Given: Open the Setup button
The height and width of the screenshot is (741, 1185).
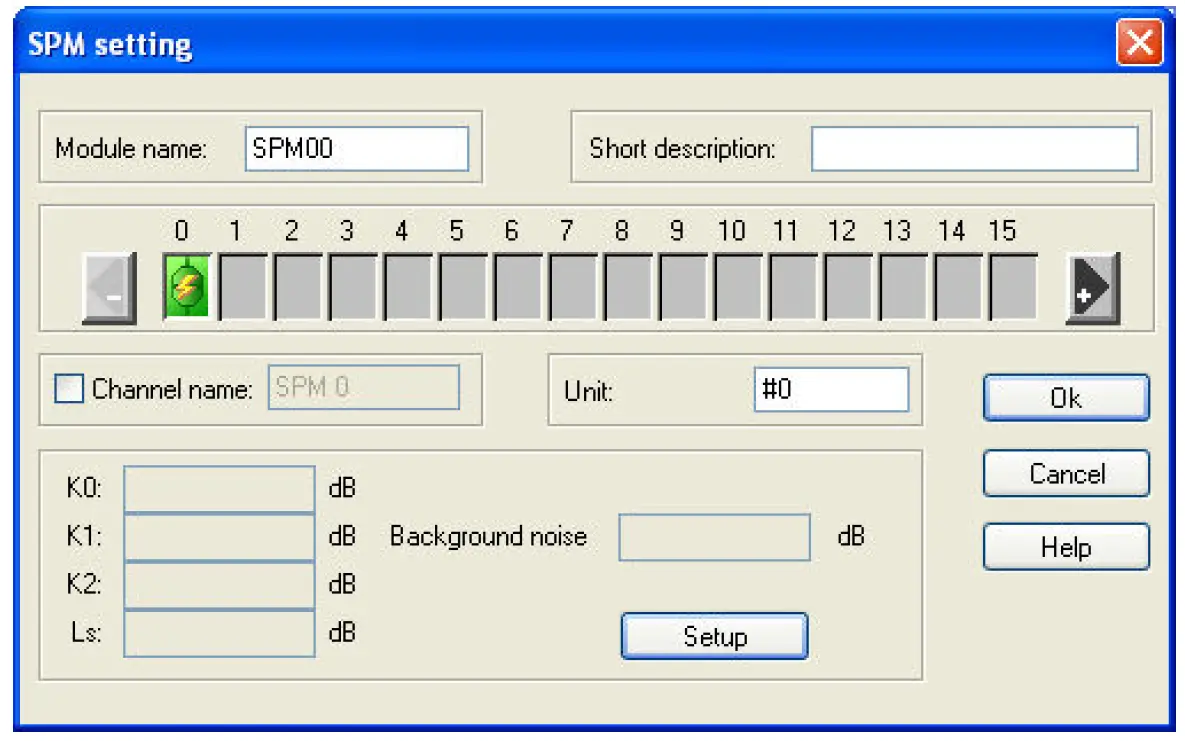Looking at the screenshot, I should click(714, 636).
